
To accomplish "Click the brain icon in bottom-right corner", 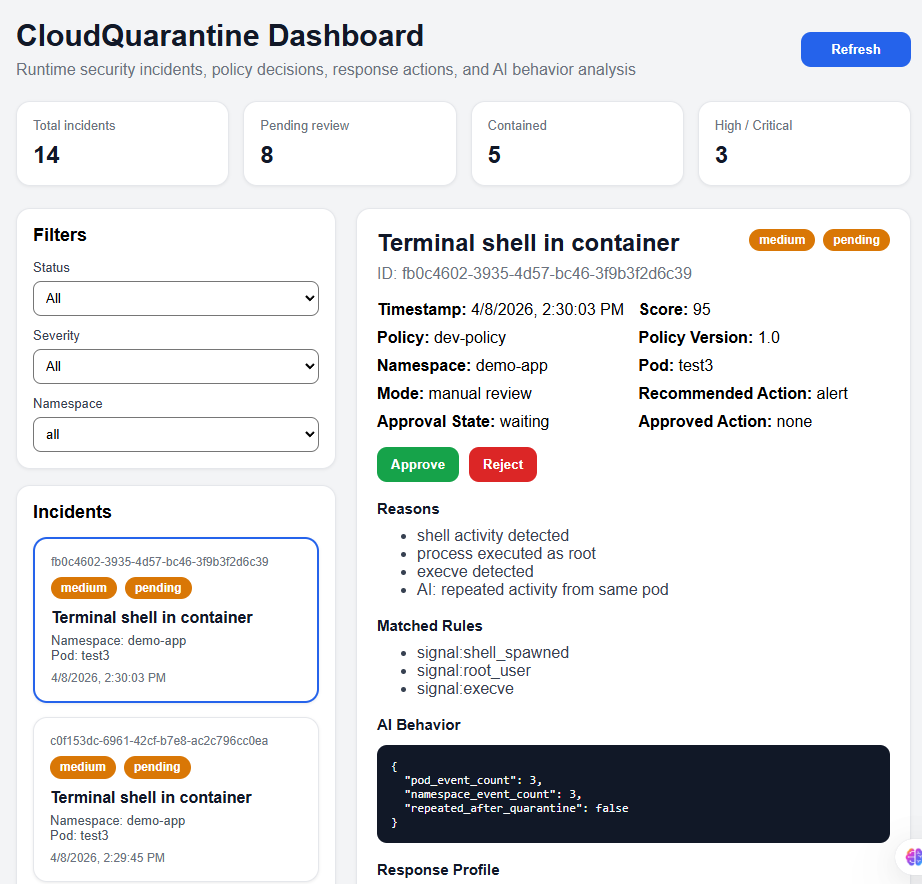I will point(913,856).
